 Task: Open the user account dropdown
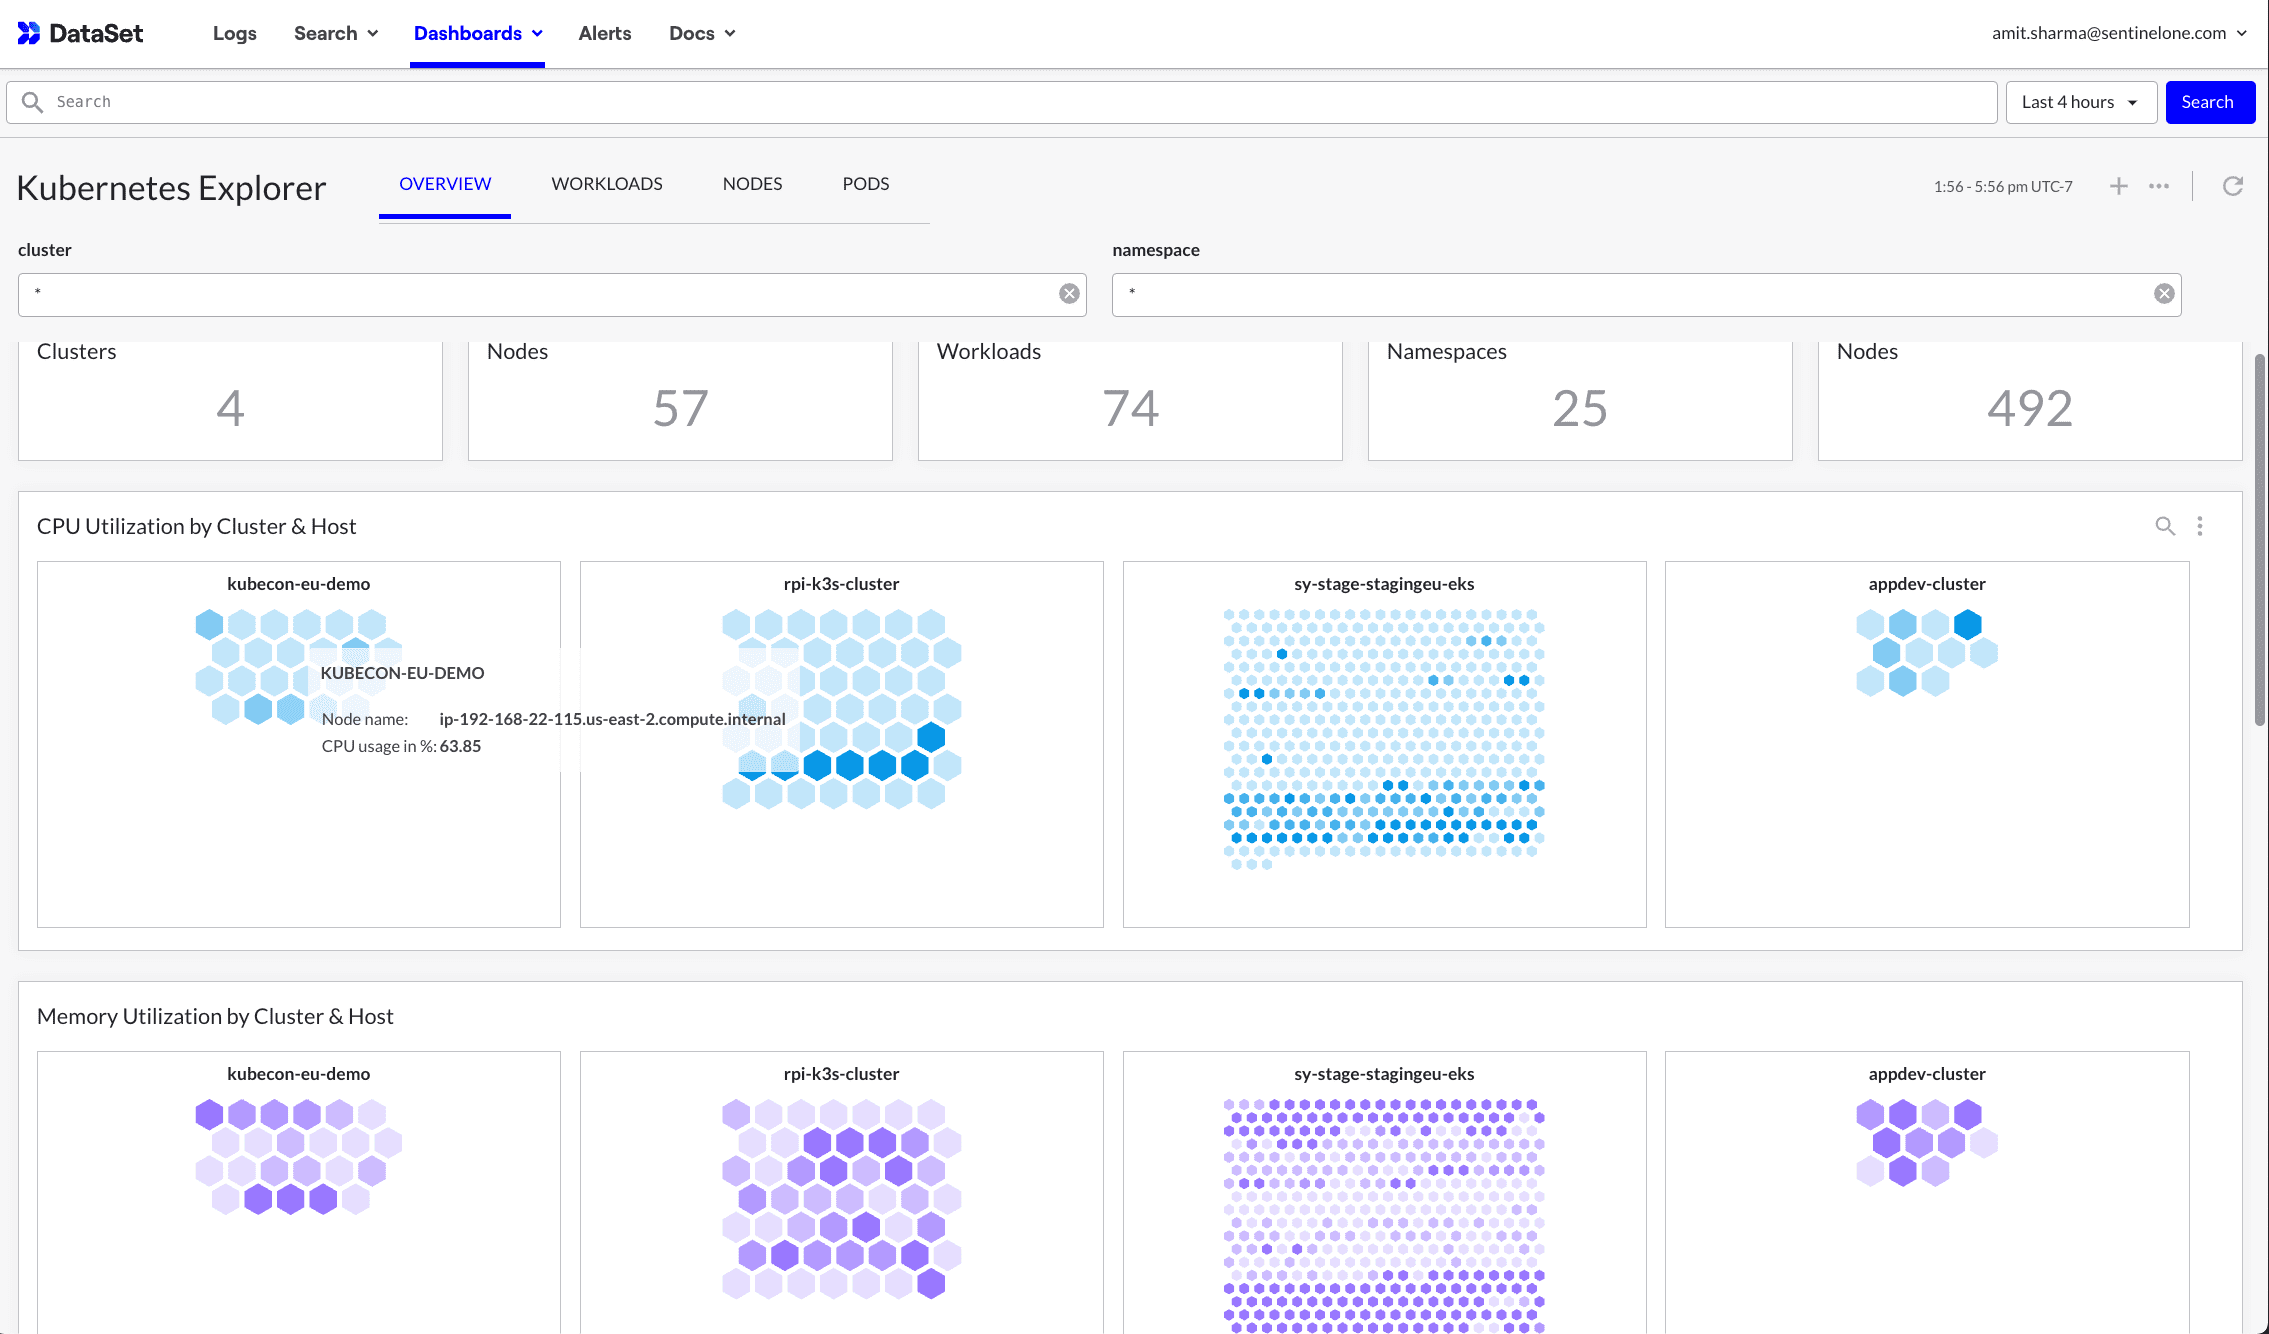point(2119,33)
